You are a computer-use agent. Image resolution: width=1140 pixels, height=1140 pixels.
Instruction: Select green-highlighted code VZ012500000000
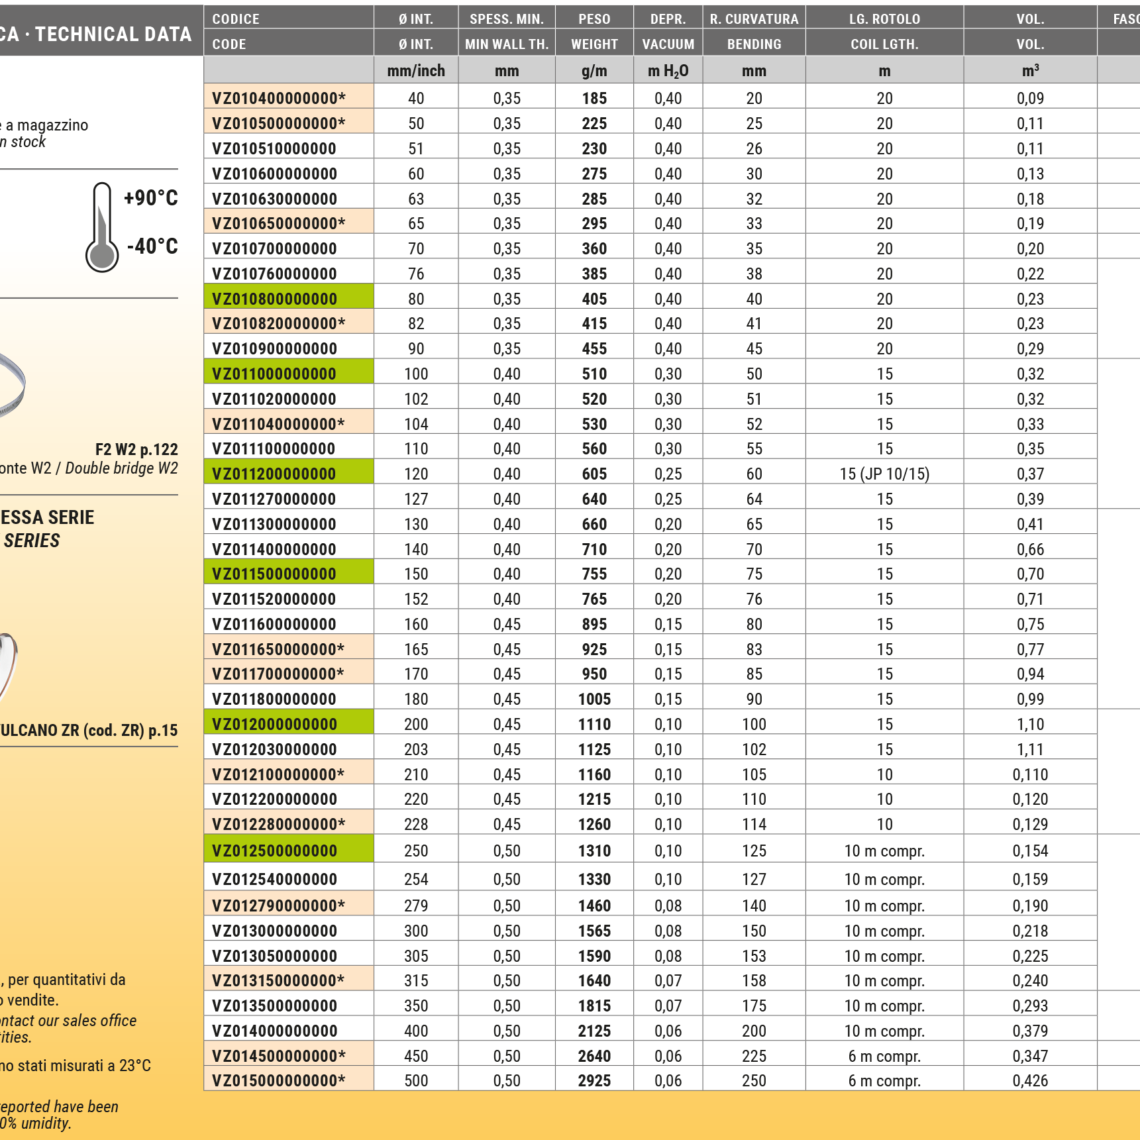(x=275, y=851)
